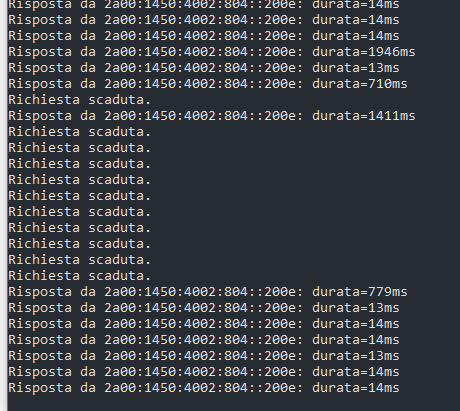The image size is (460, 411).
Task: Select the reply line with durata=710ms
Action: pyautogui.click(x=208, y=84)
